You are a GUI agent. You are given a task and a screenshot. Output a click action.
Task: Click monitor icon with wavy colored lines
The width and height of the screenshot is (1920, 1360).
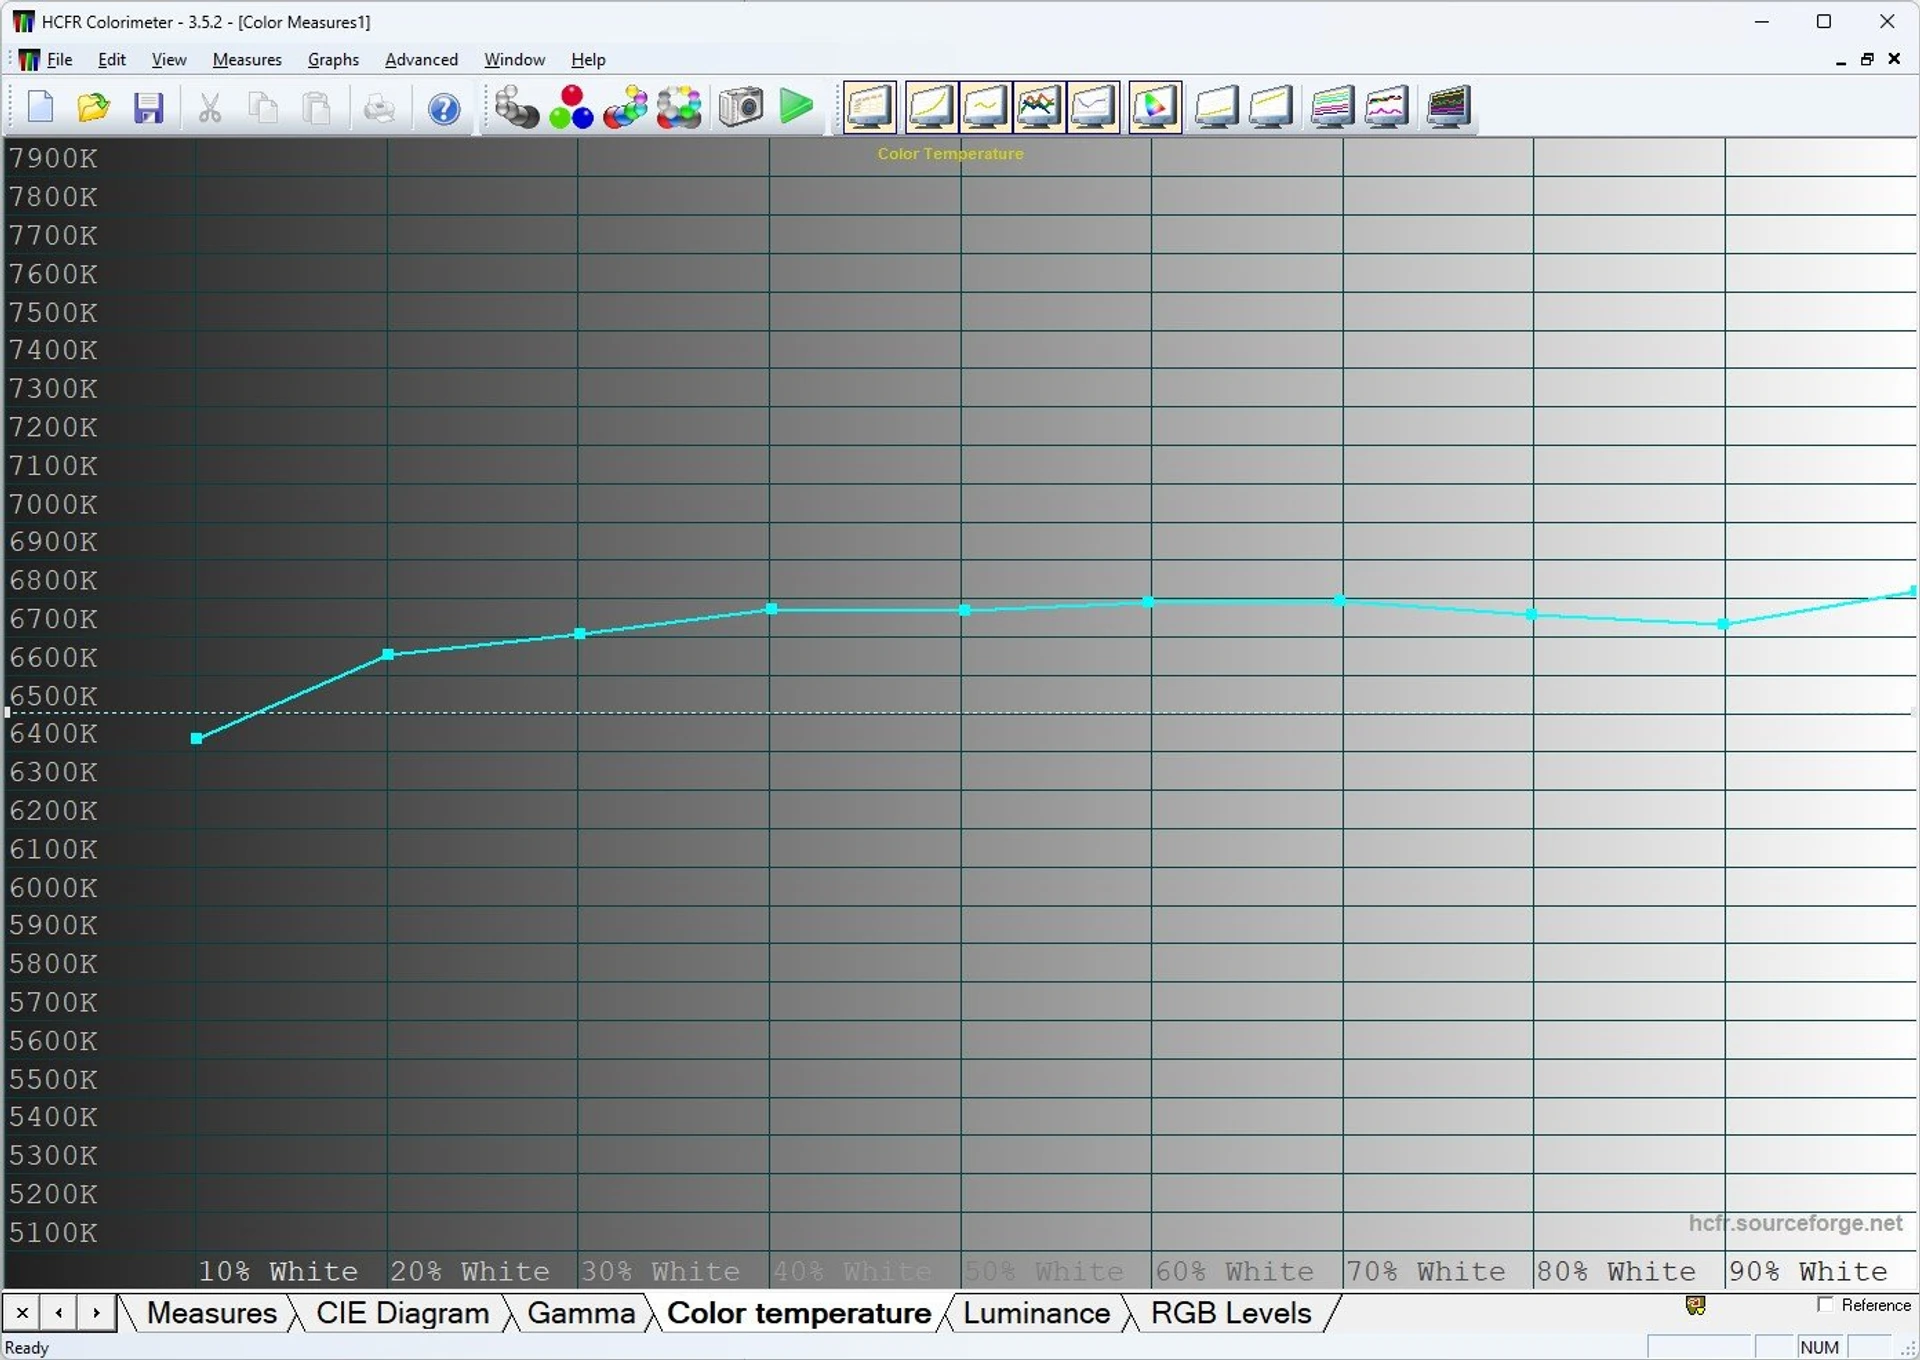click(x=1387, y=107)
